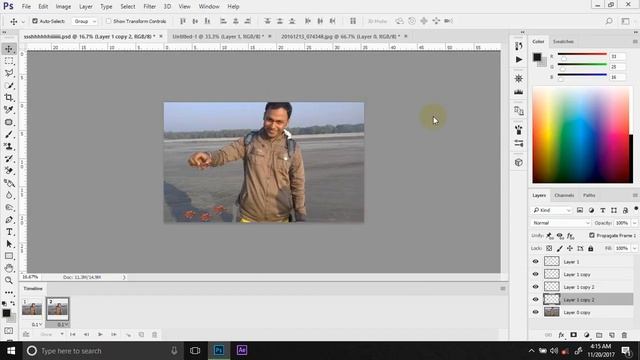Go to the first frame in Timeline
The width and height of the screenshot is (640, 360).
[x=73, y=335]
